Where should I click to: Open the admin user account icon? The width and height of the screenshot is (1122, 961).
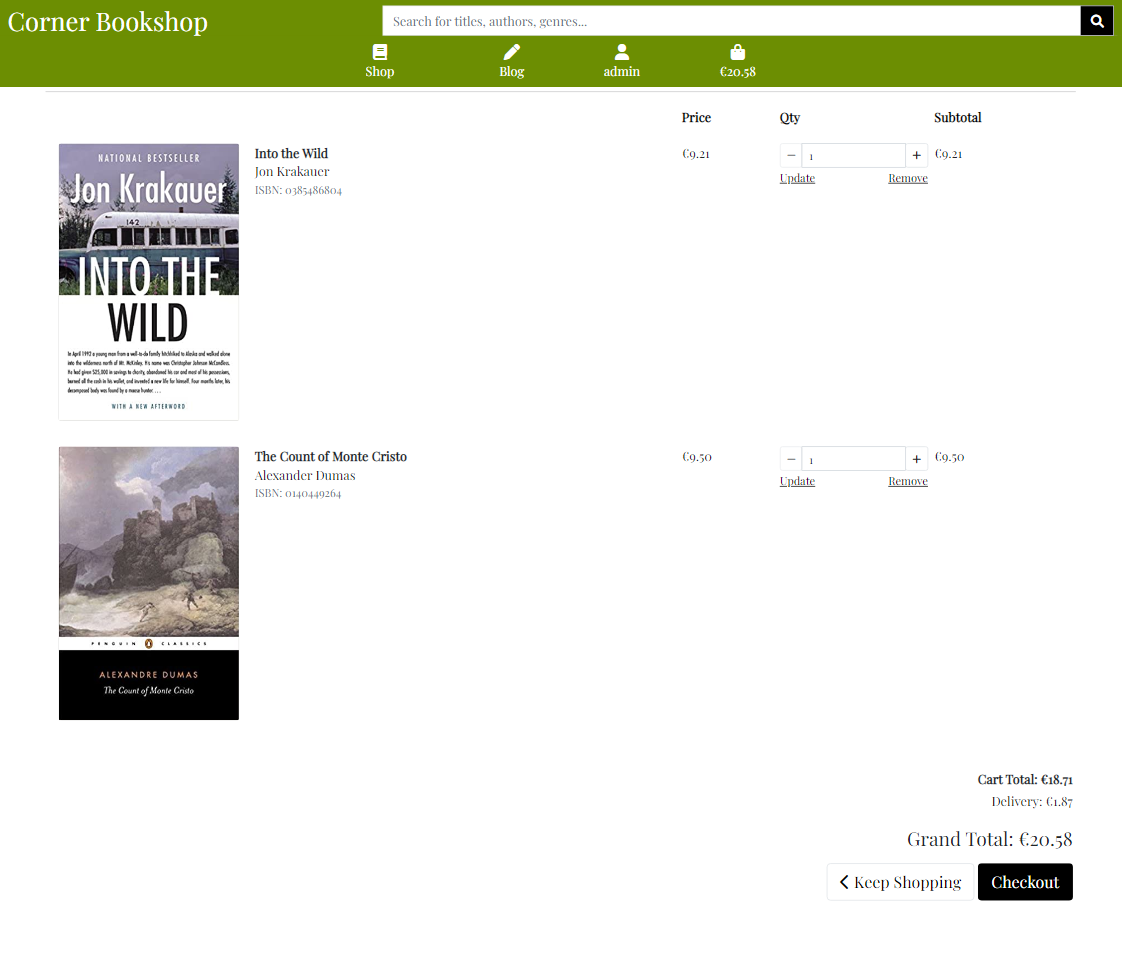click(x=622, y=52)
